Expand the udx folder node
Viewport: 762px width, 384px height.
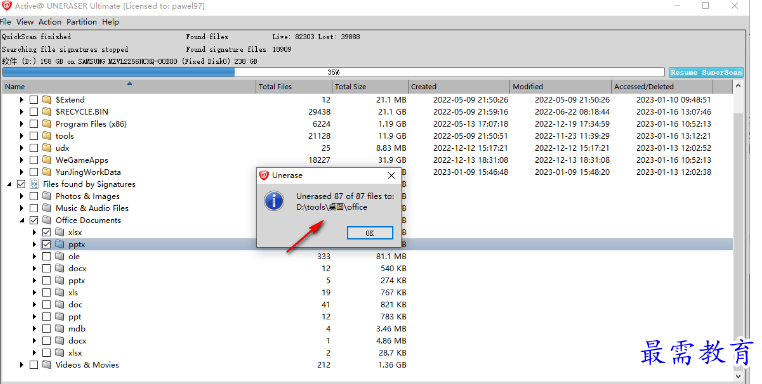click(21, 148)
